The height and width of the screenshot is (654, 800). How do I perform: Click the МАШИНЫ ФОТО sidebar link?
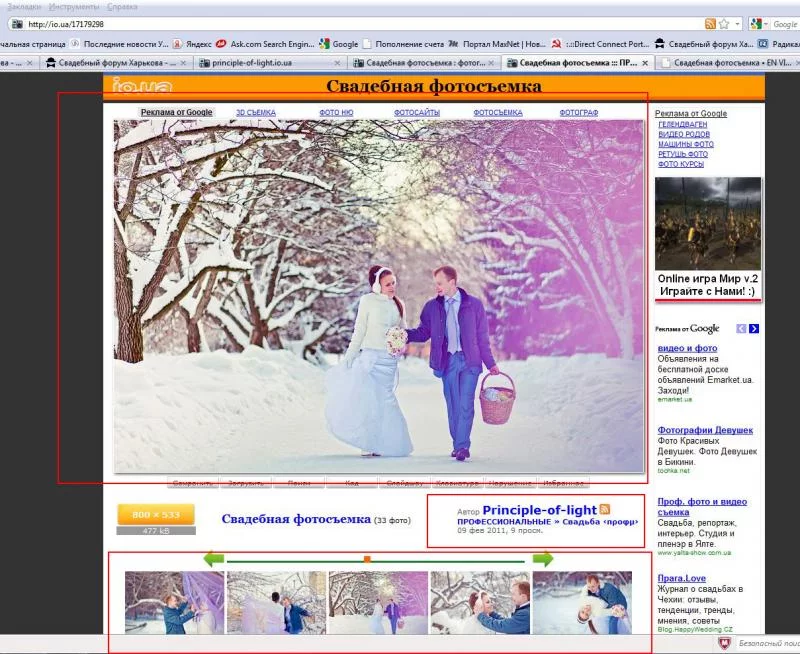[686, 144]
